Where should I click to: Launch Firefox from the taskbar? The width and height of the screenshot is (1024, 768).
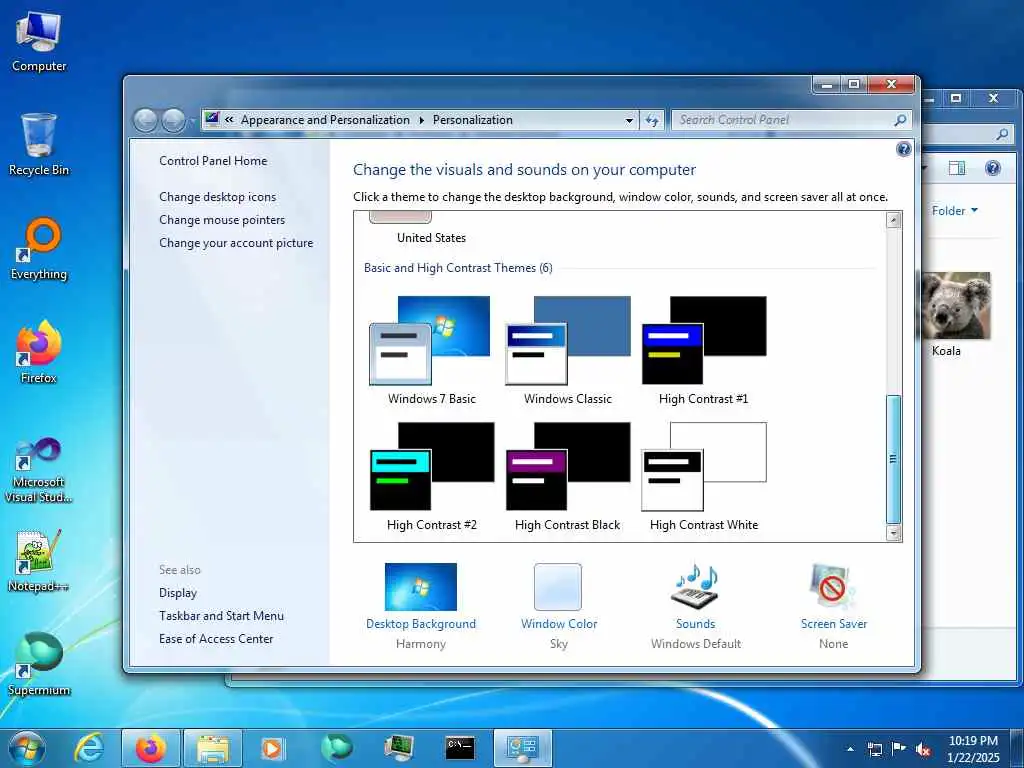(x=151, y=748)
